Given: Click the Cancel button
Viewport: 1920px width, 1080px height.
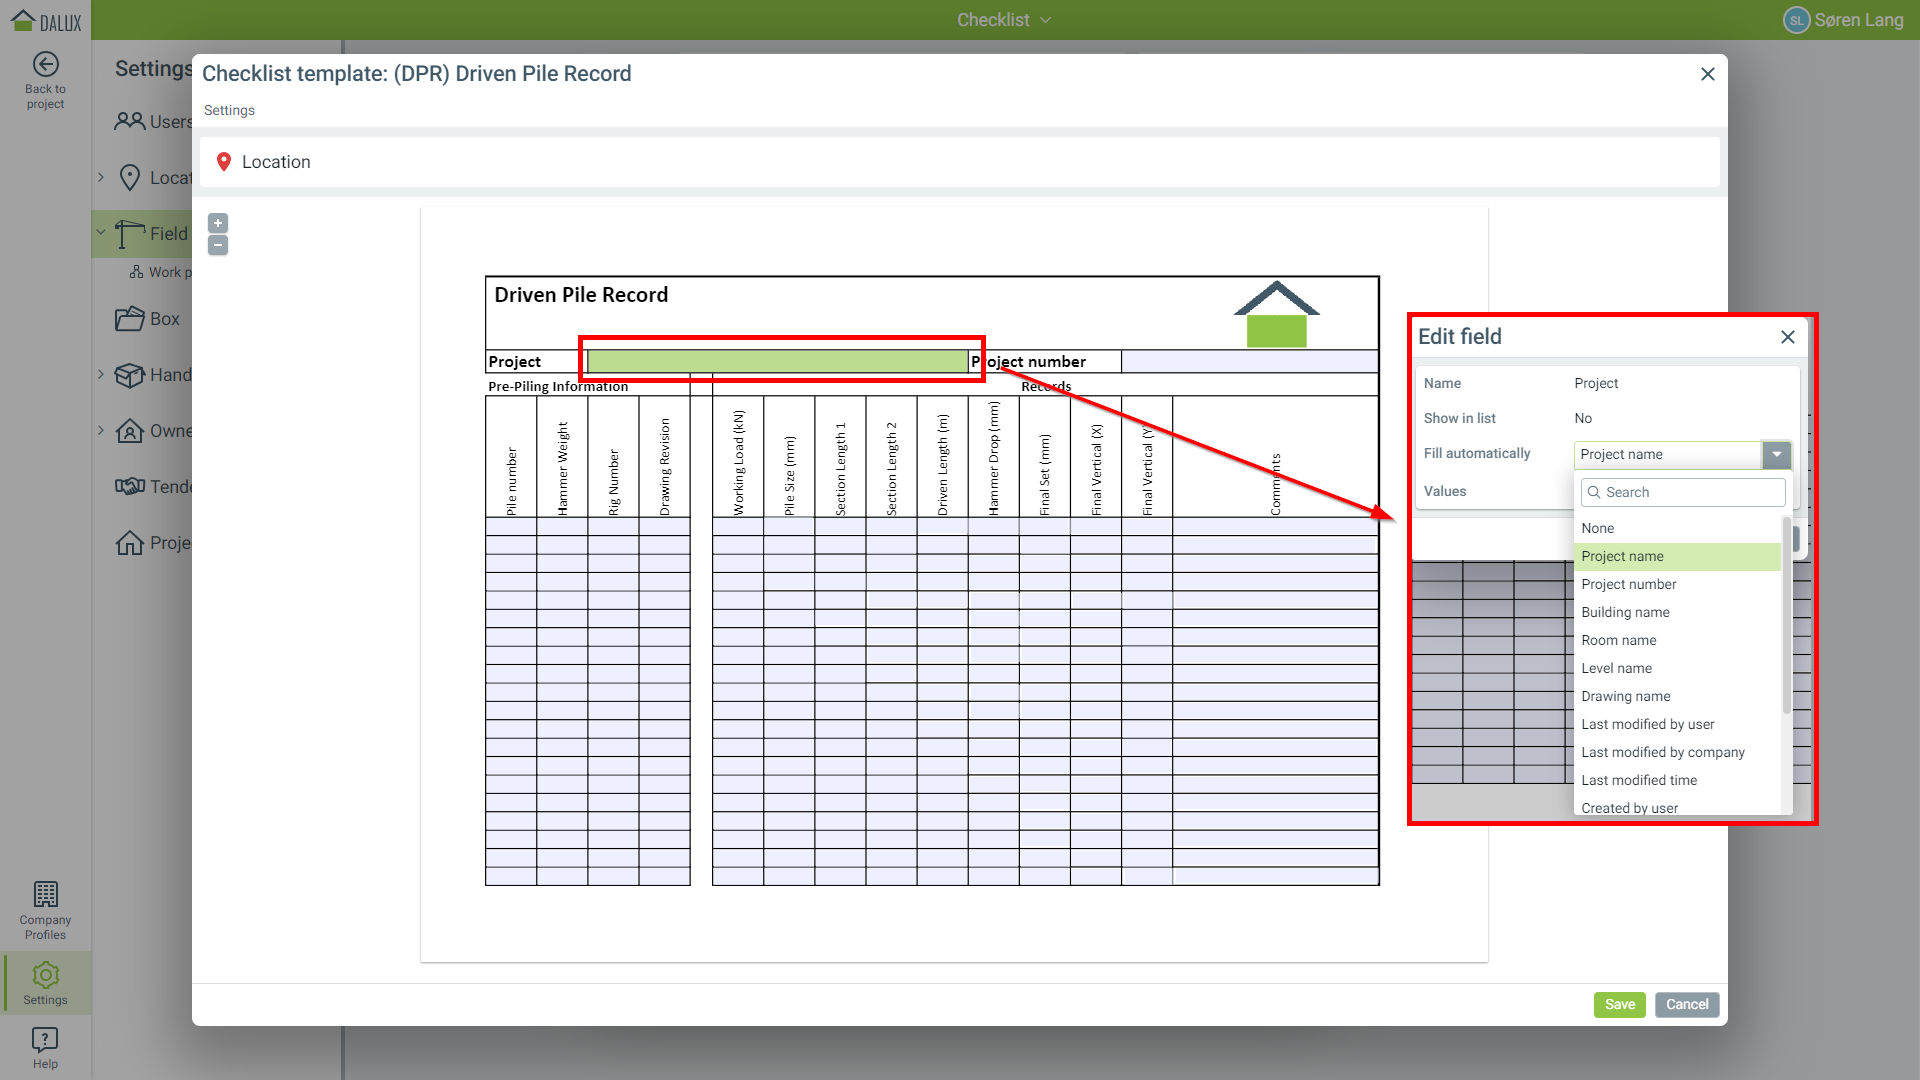Looking at the screenshot, I should pos(1686,1004).
